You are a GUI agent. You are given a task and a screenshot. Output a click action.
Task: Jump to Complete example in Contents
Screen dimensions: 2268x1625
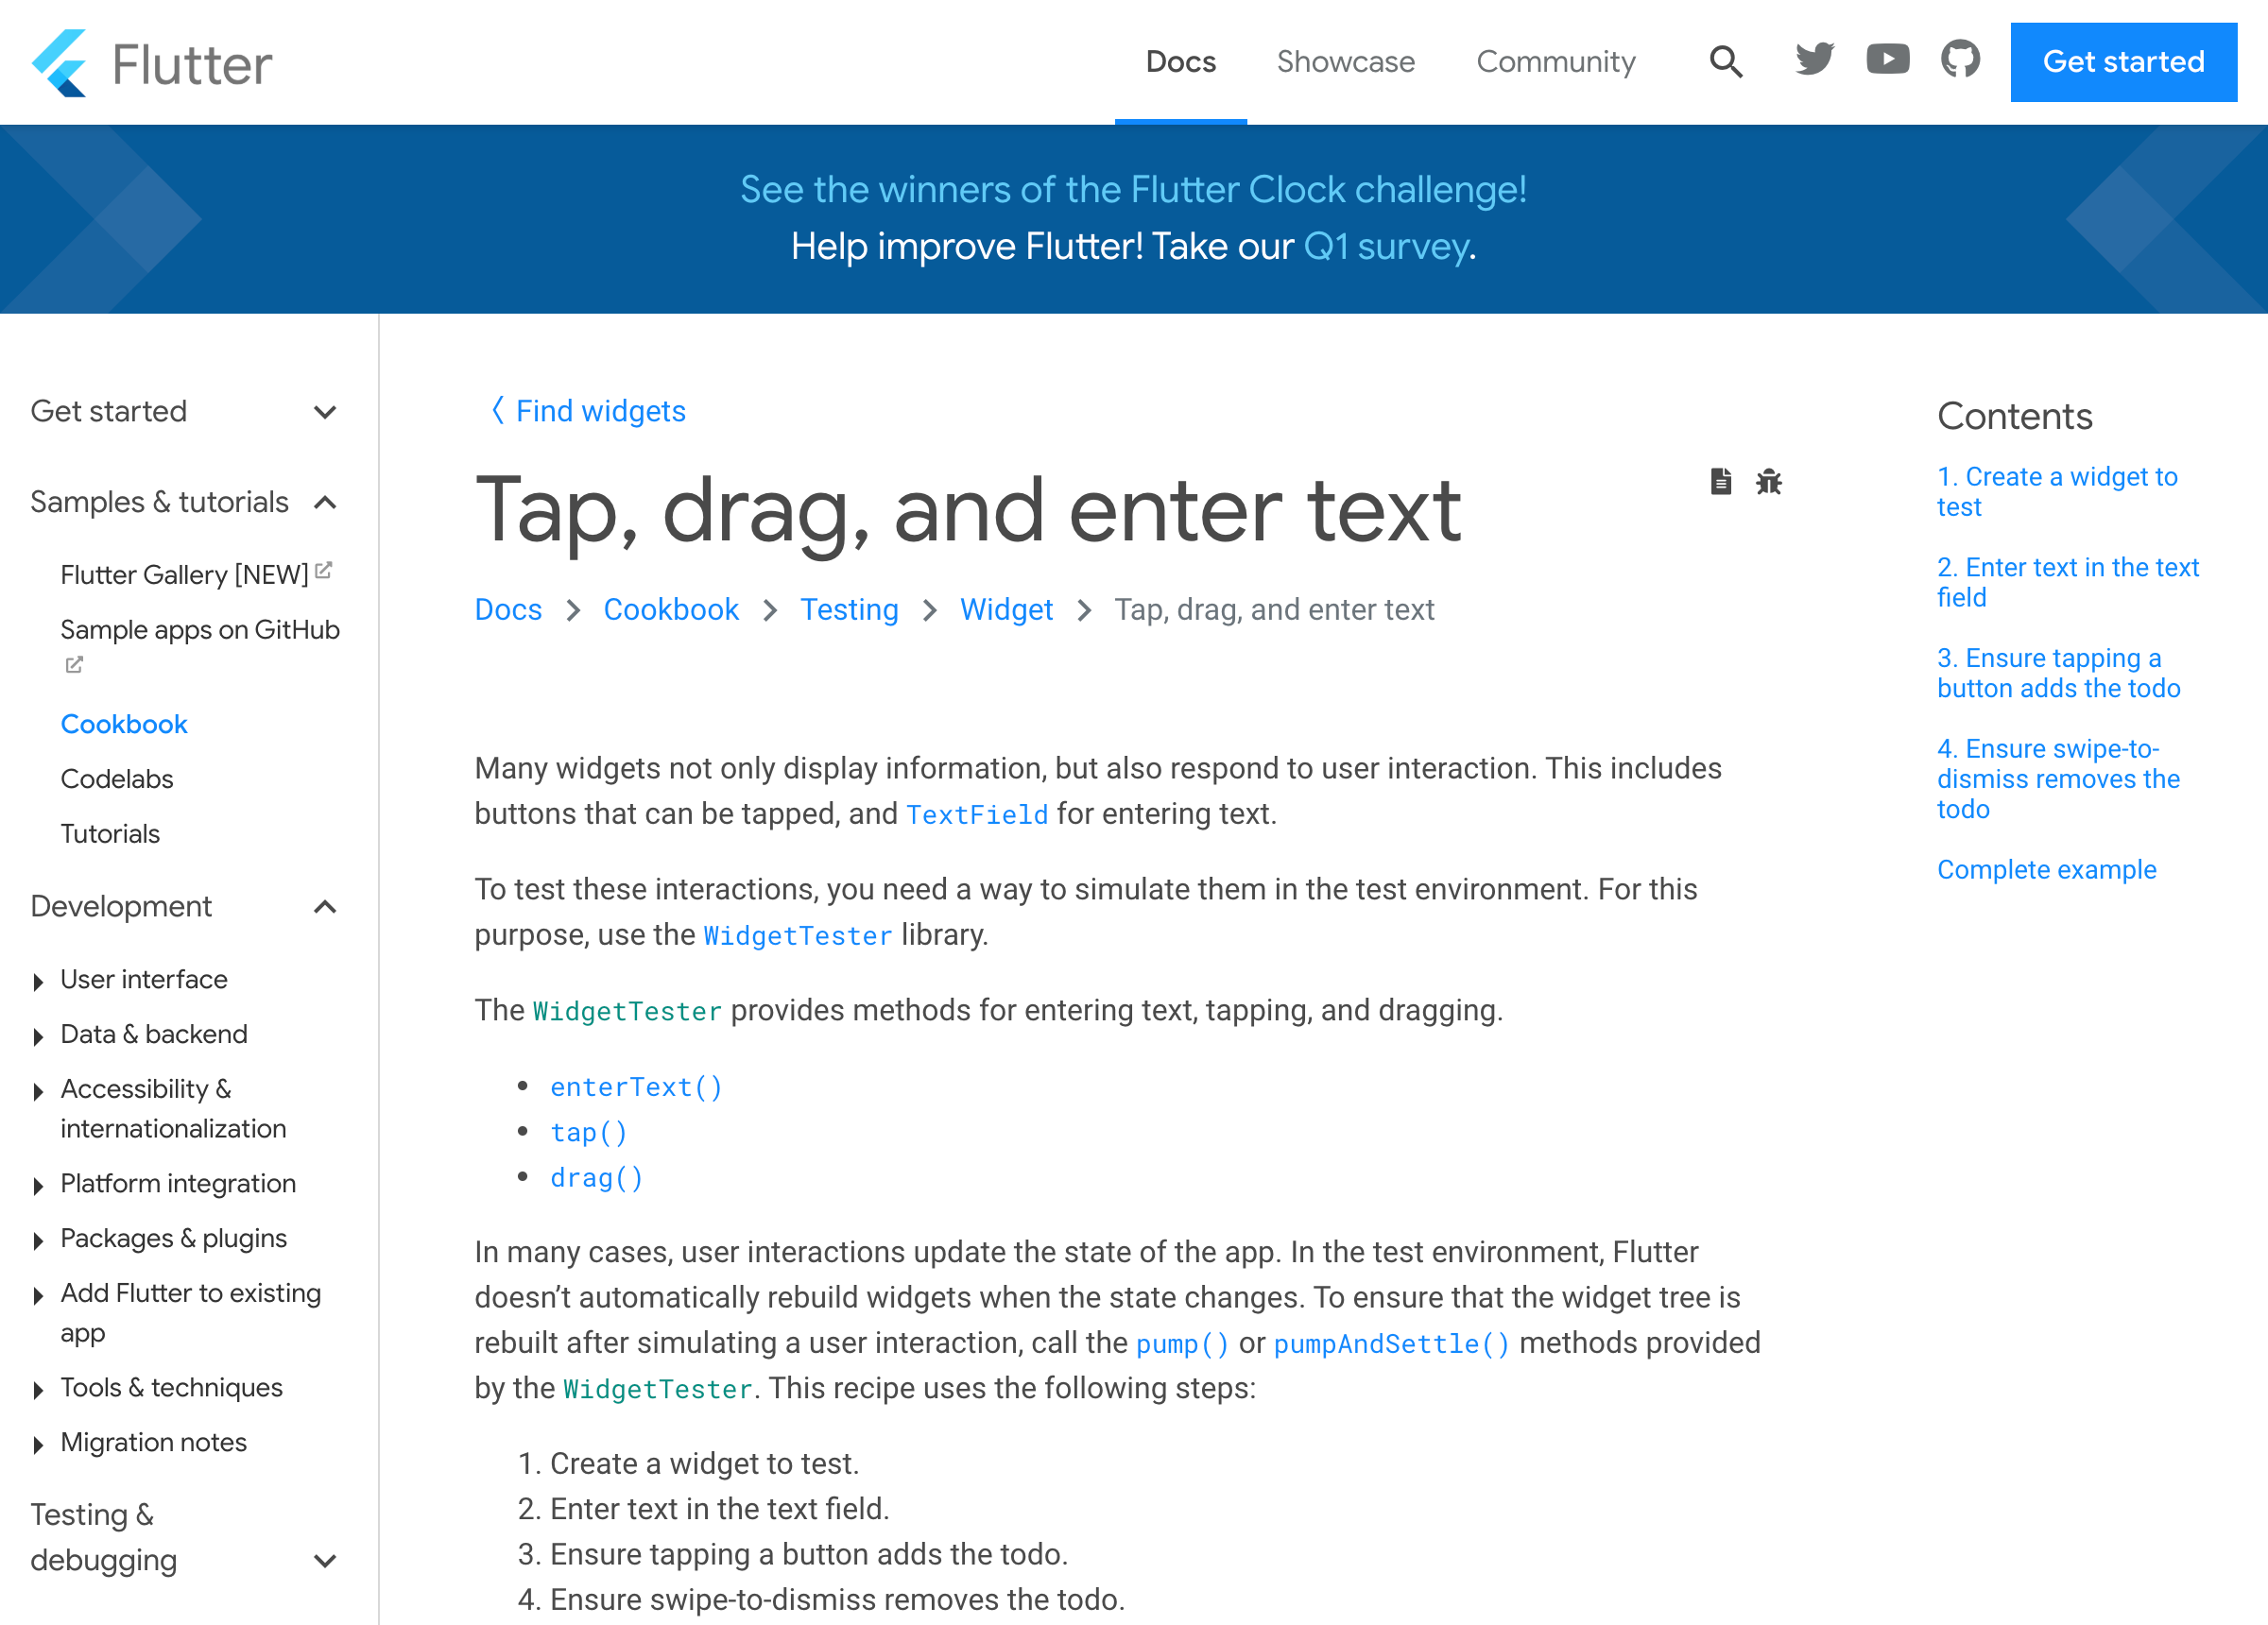(2046, 869)
